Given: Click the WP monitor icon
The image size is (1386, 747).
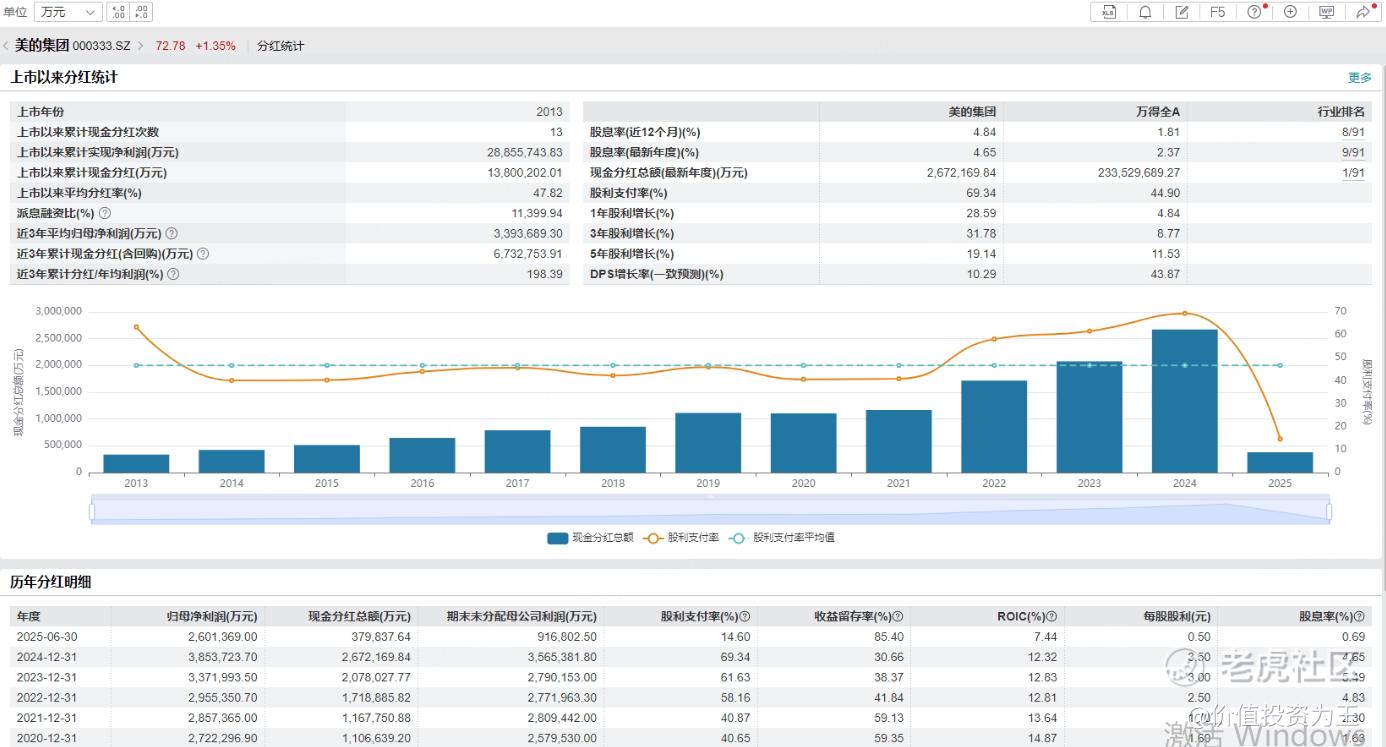Looking at the screenshot, I should (x=1327, y=12).
